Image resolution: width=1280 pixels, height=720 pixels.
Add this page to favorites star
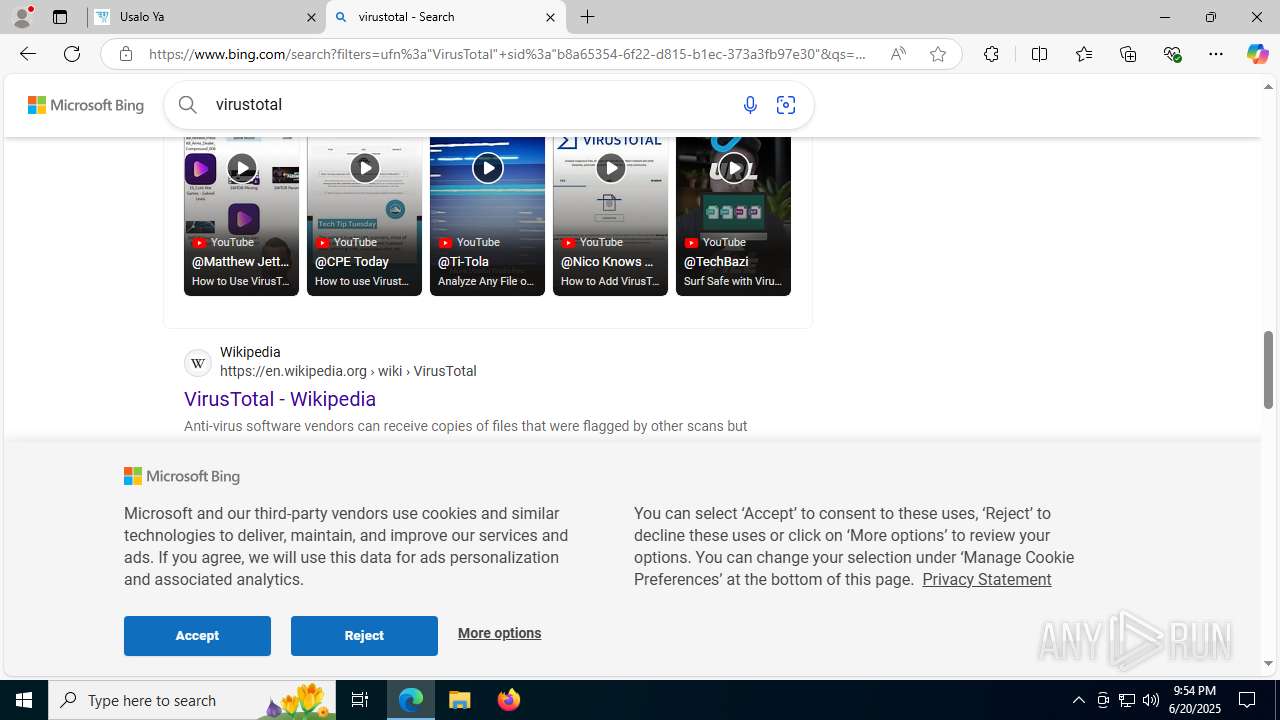click(x=938, y=54)
